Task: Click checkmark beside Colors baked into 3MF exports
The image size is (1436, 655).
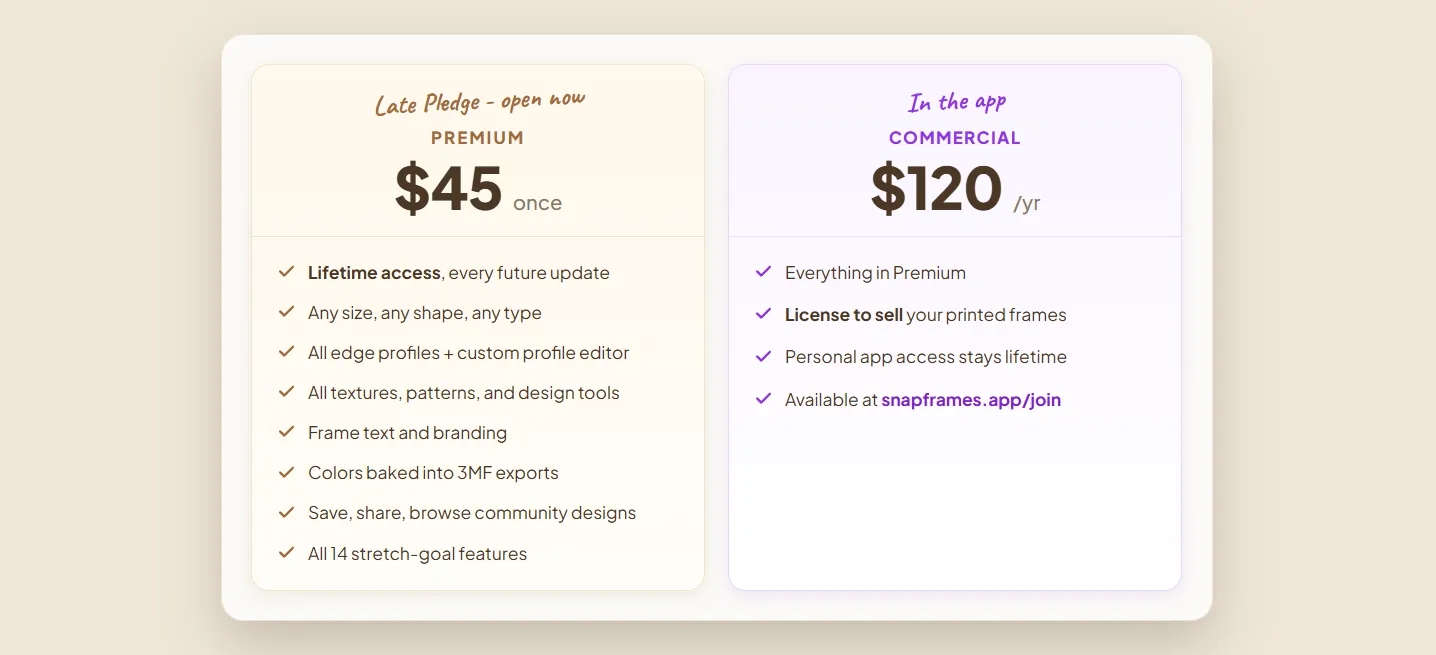Action: 286,472
